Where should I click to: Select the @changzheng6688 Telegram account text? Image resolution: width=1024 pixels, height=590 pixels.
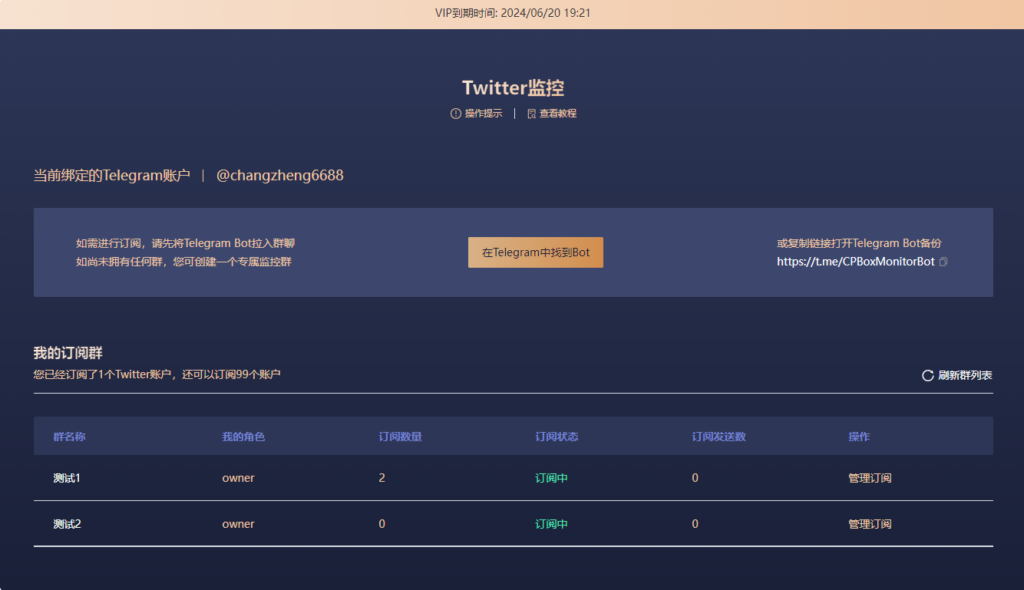280,176
